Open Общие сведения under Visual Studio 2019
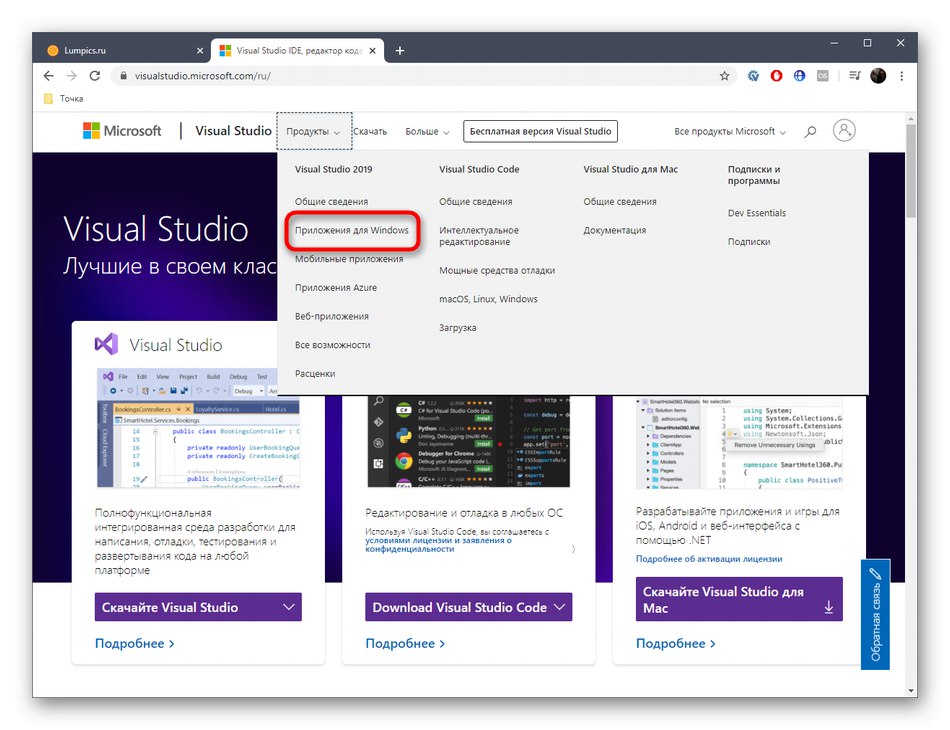Viewport: 950px width, 730px height. pos(331,202)
